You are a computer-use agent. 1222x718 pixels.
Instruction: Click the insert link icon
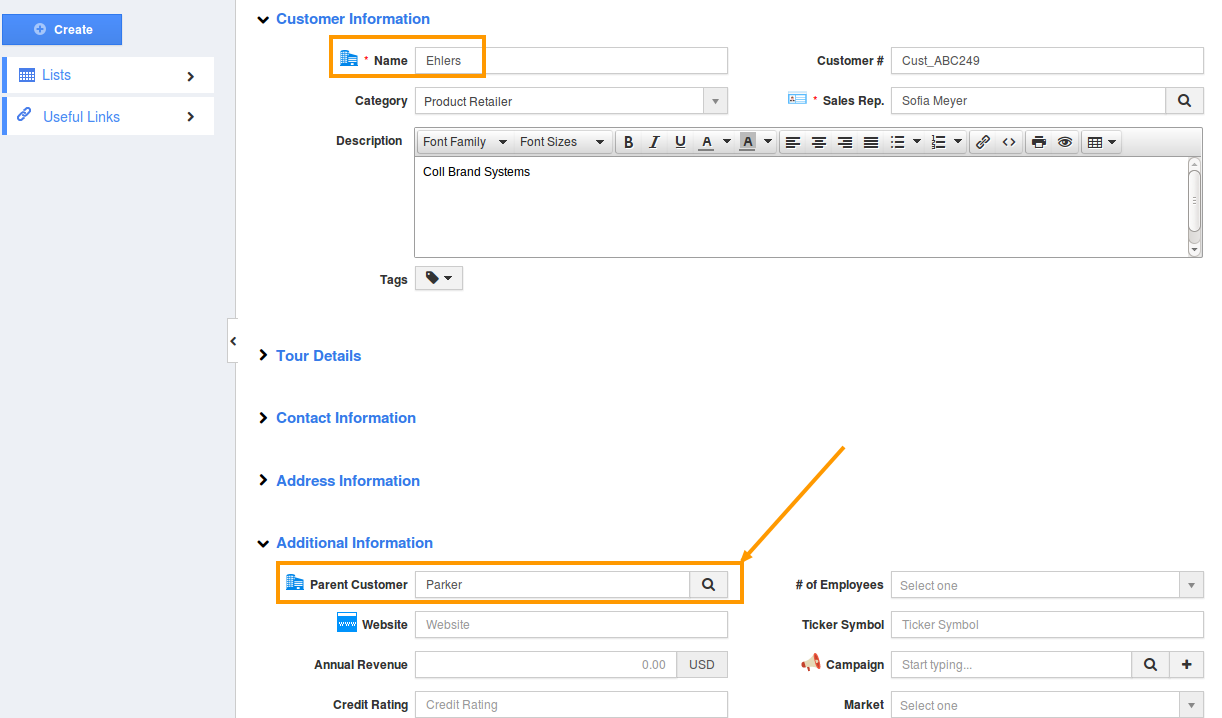(x=983, y=142)
